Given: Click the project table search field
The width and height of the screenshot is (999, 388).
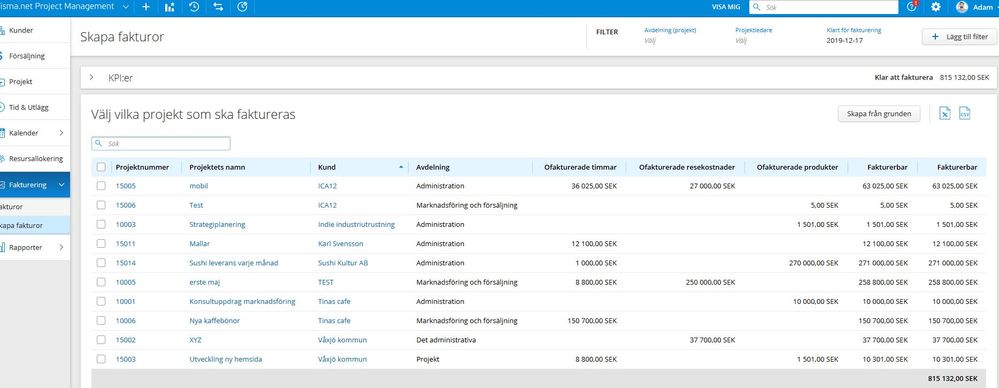Looking at the screenshot, I should coord(161,144).
